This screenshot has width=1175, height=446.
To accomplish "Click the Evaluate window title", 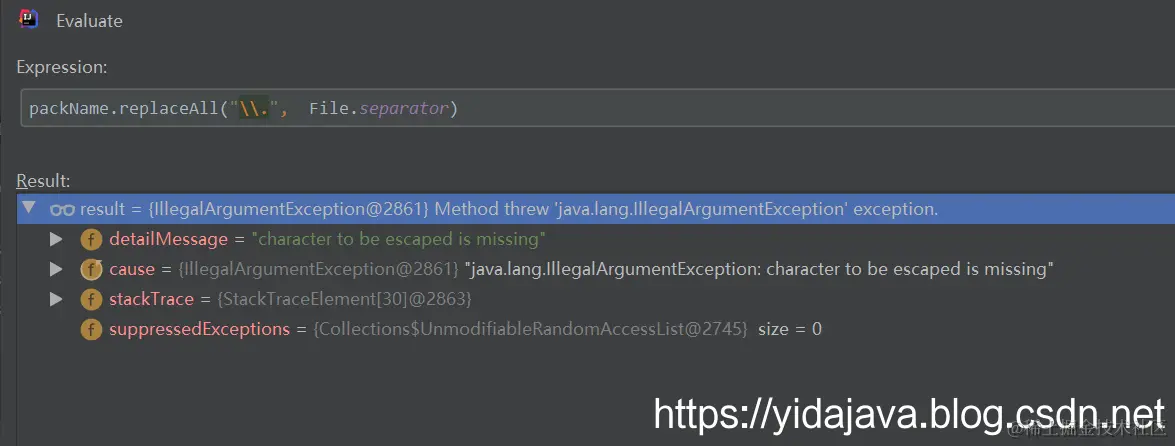I will 89,21.
